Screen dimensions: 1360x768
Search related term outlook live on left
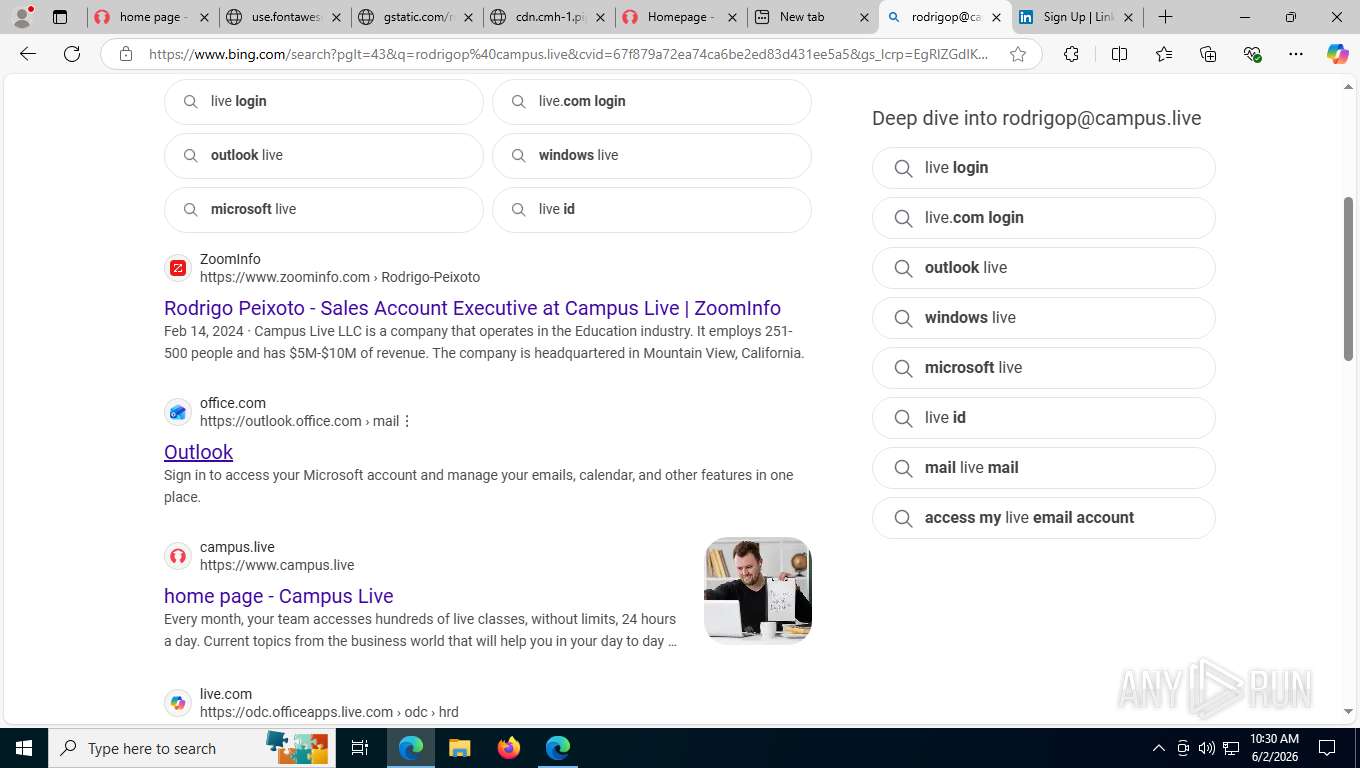[323, 155]
